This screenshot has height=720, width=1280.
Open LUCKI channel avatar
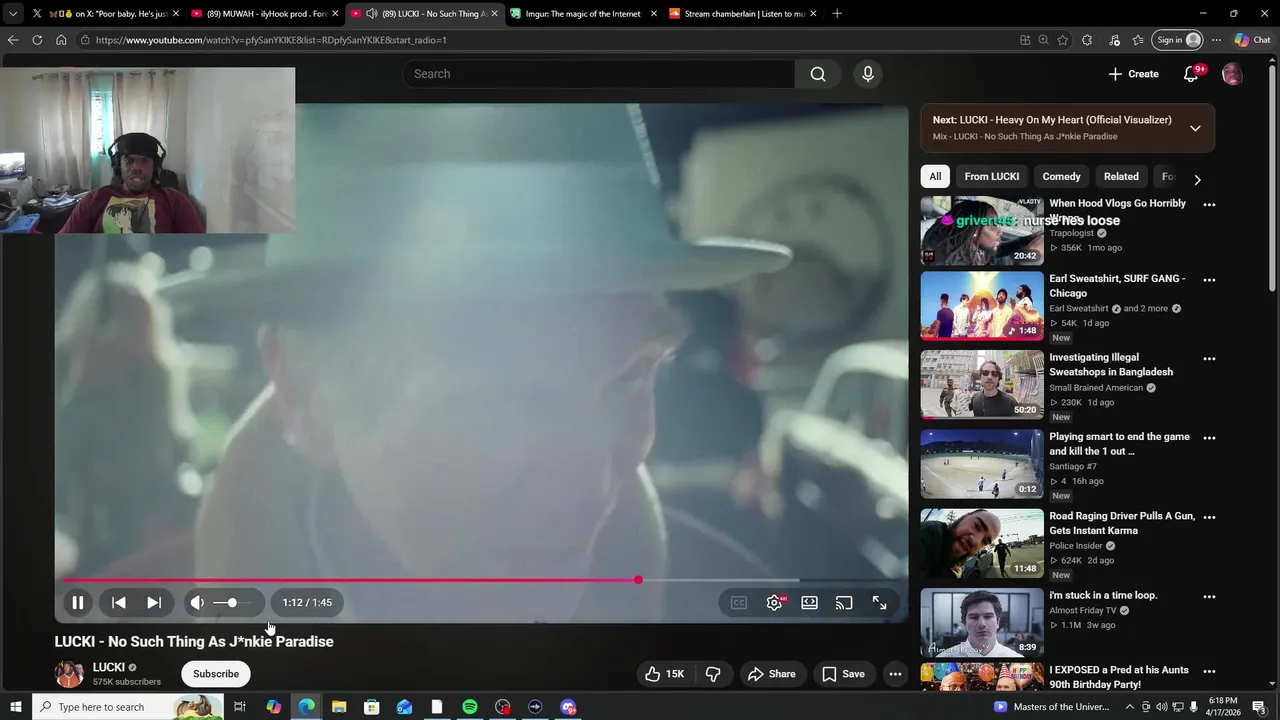click(69, 674)
